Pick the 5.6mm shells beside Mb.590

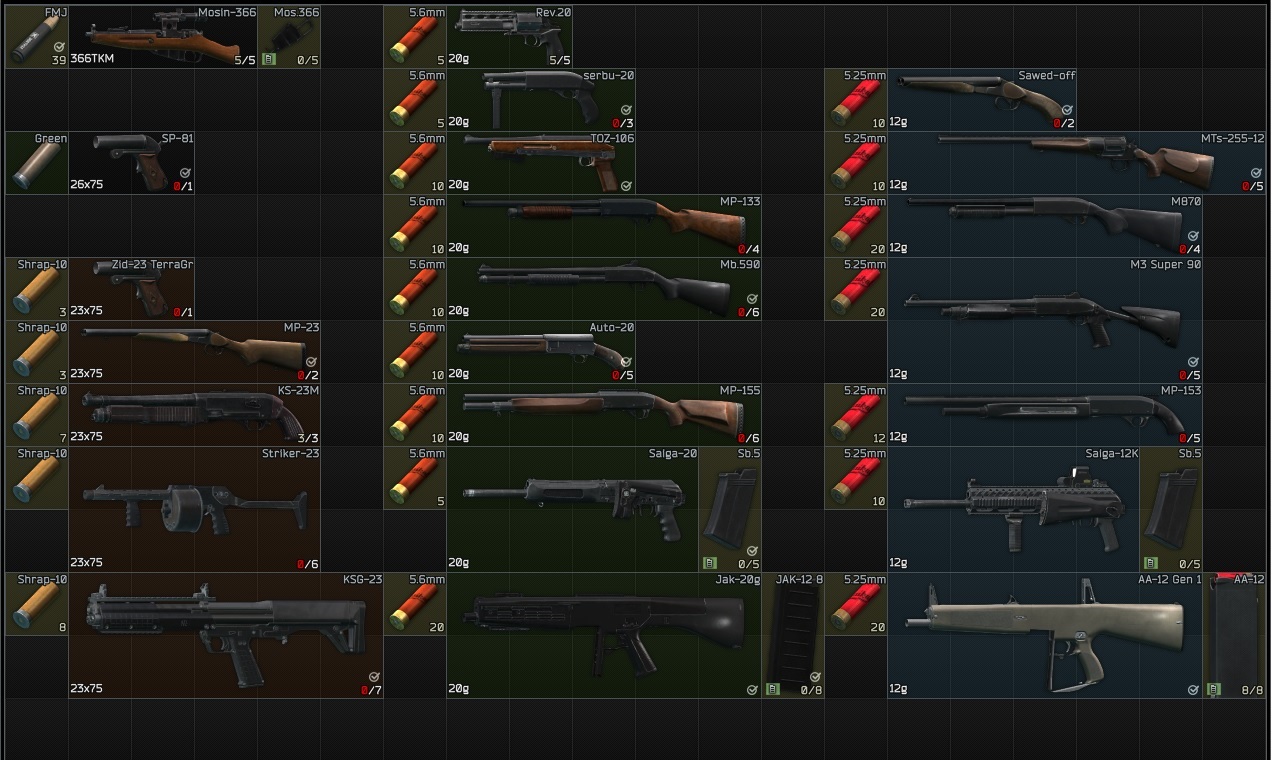pos(415,288)
